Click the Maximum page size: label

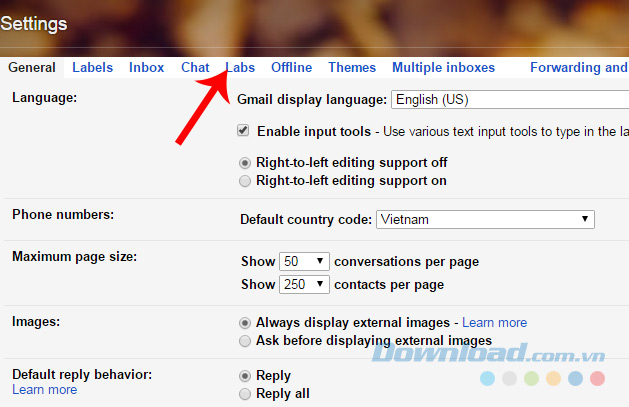(75, 257)
